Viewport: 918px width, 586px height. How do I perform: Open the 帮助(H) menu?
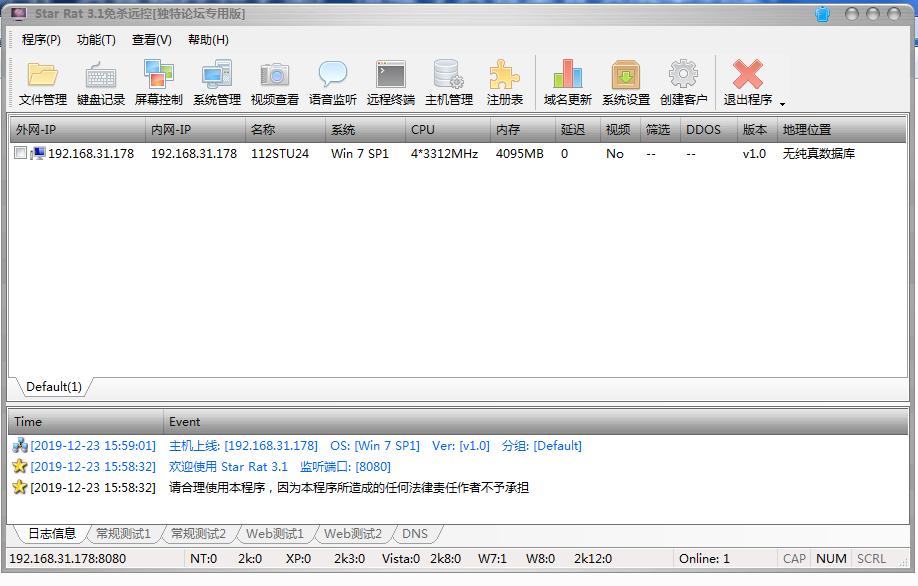pyautogui.click(x=208, y=40)
